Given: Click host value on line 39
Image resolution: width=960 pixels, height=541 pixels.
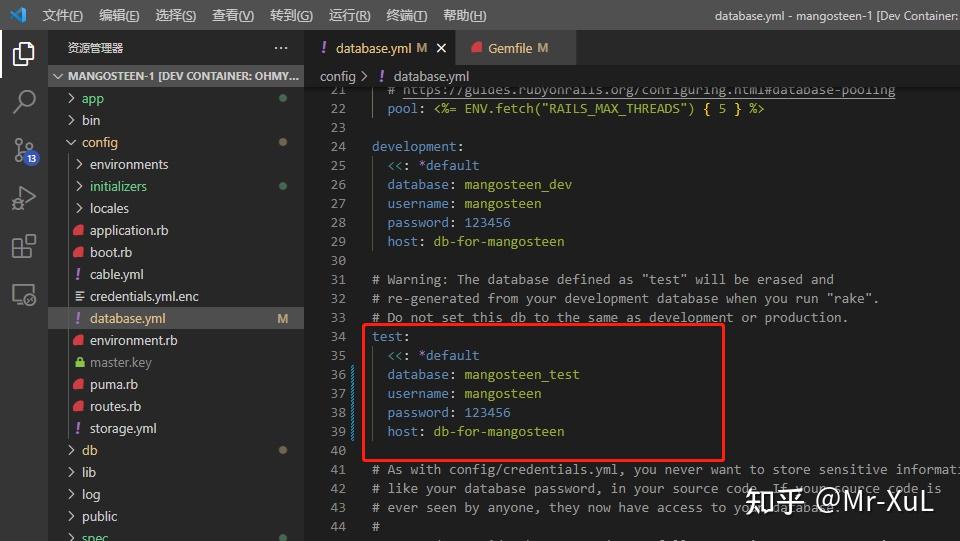Looking at the screenshot, I should tap(499, 431).
